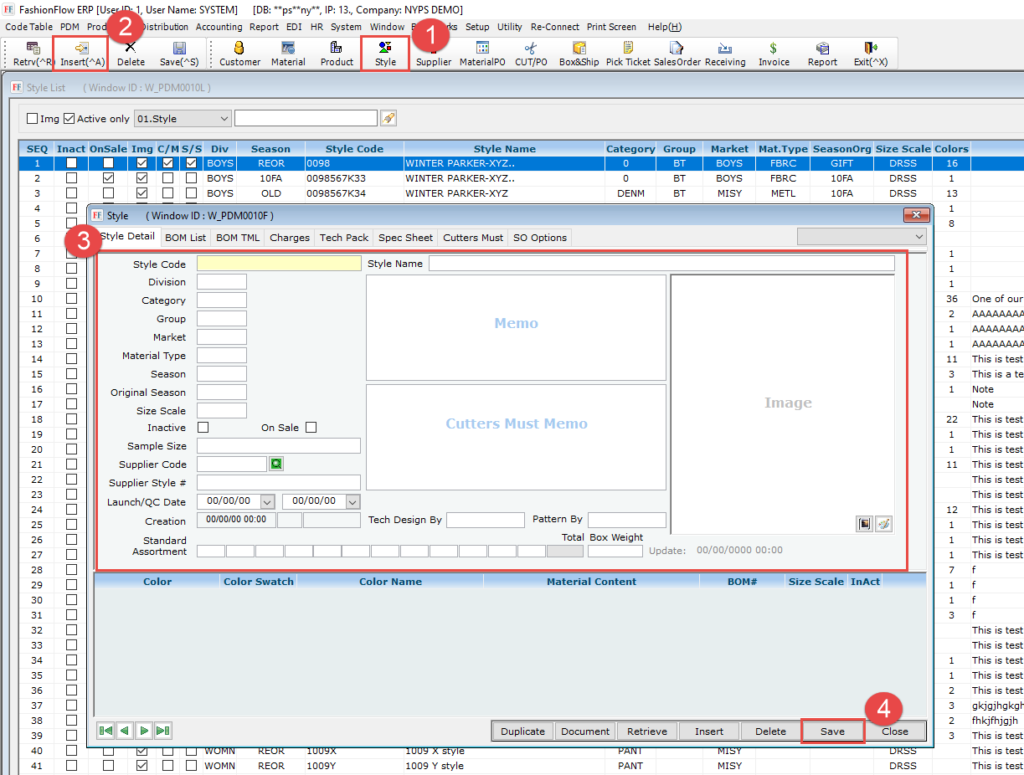Click the supplier code lookup icon

click(276, 464)
